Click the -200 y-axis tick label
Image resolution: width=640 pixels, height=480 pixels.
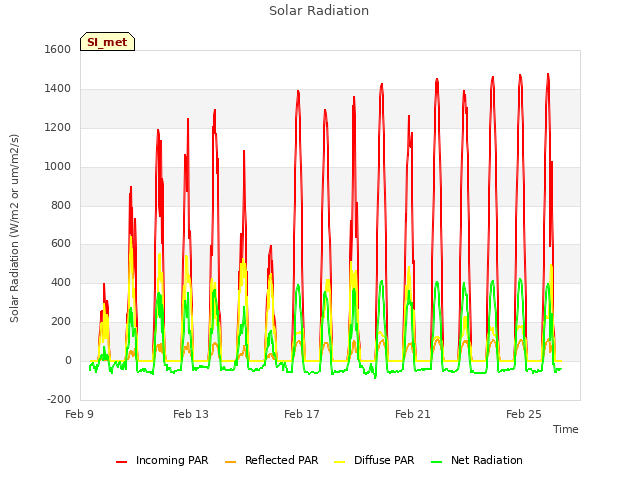coord(59,399)
